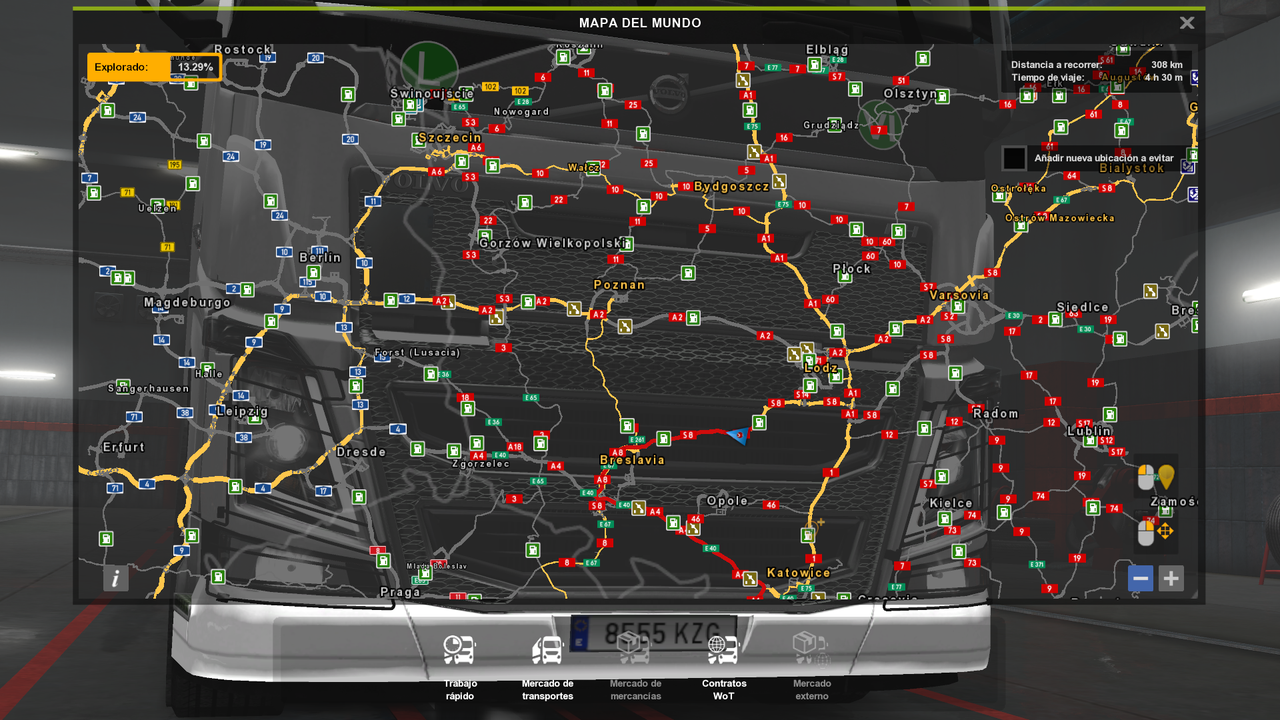1280x720 pixels.
Task: Select the town label Nowogard
Action: [x=521, y=112]
